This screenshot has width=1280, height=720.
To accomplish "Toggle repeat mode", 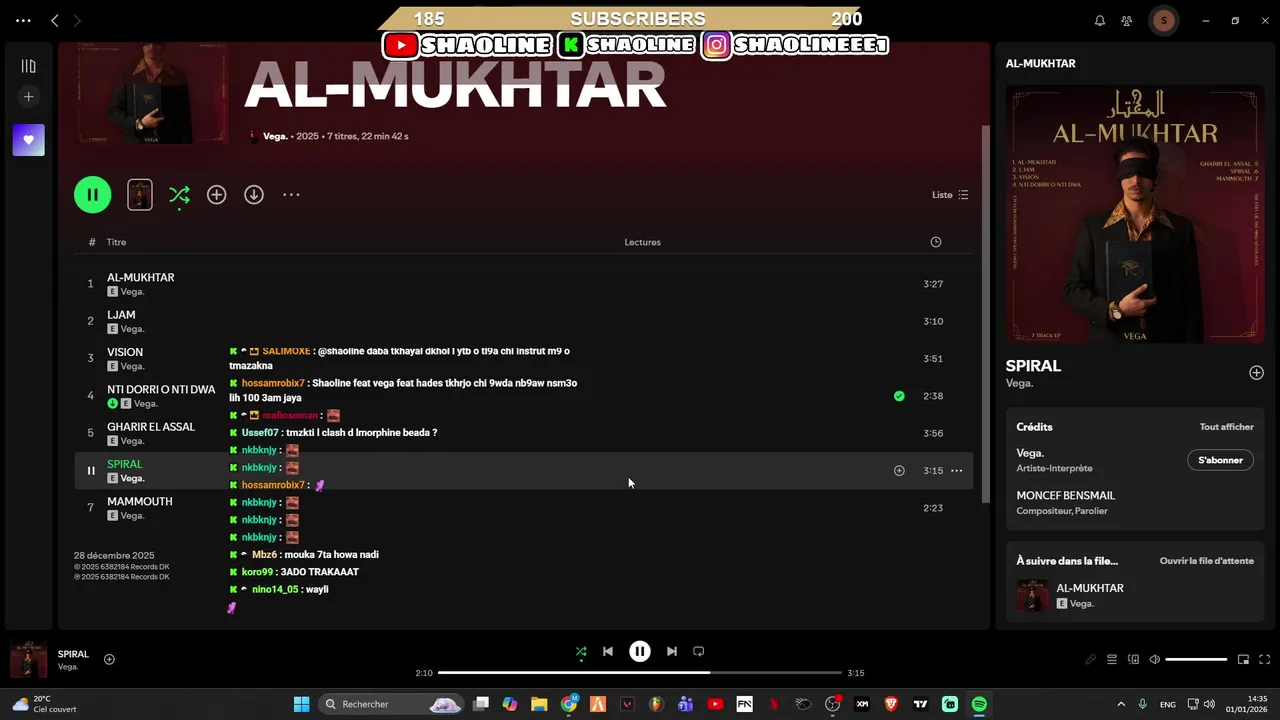I will pos(699,651).
